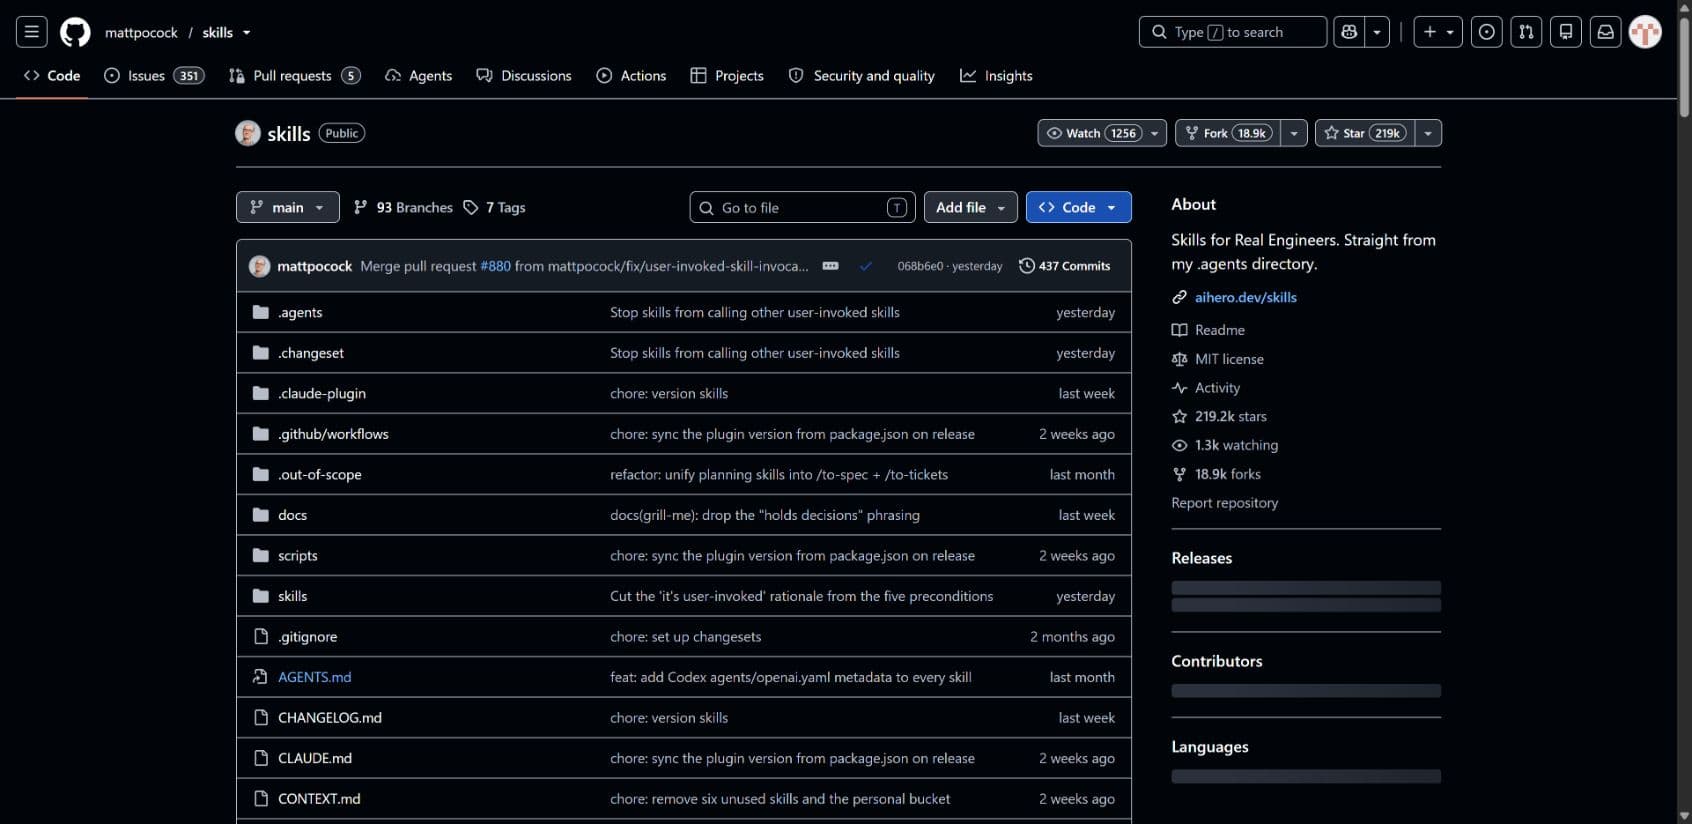Open the green Code dropdown button

coord(1079,207)
